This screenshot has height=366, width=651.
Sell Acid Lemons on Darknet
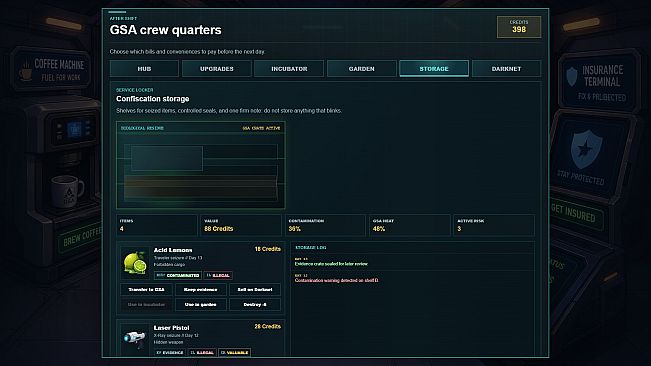255,290
